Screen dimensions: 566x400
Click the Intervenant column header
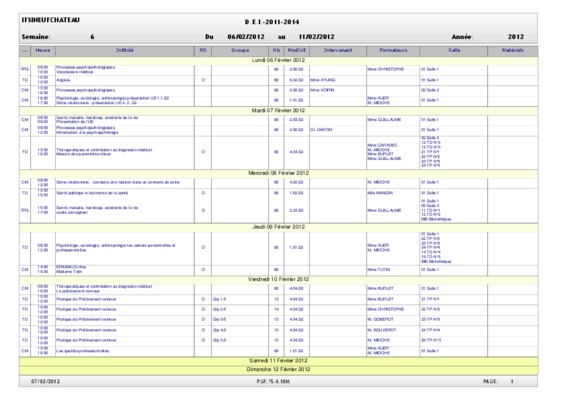pos(338,51)
